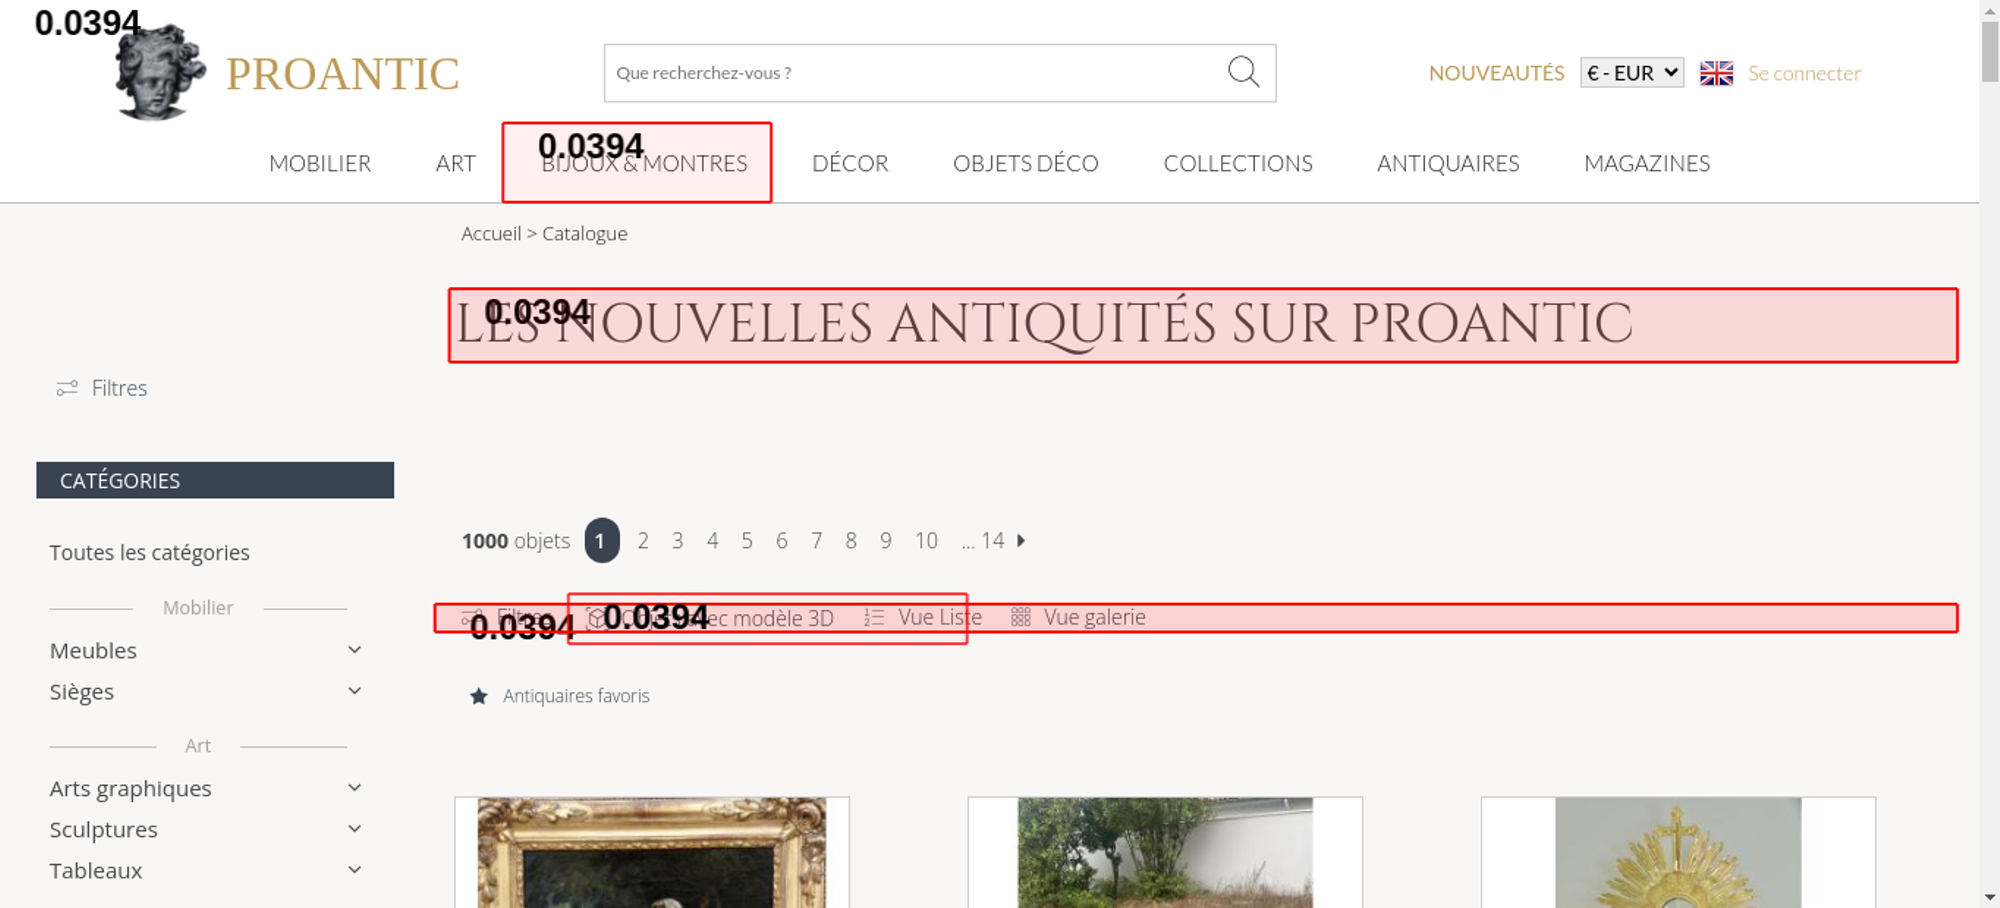Click the Se connecter link
The height and width of the screenshot is (908, 2000).
click(x=1804, y=73)
